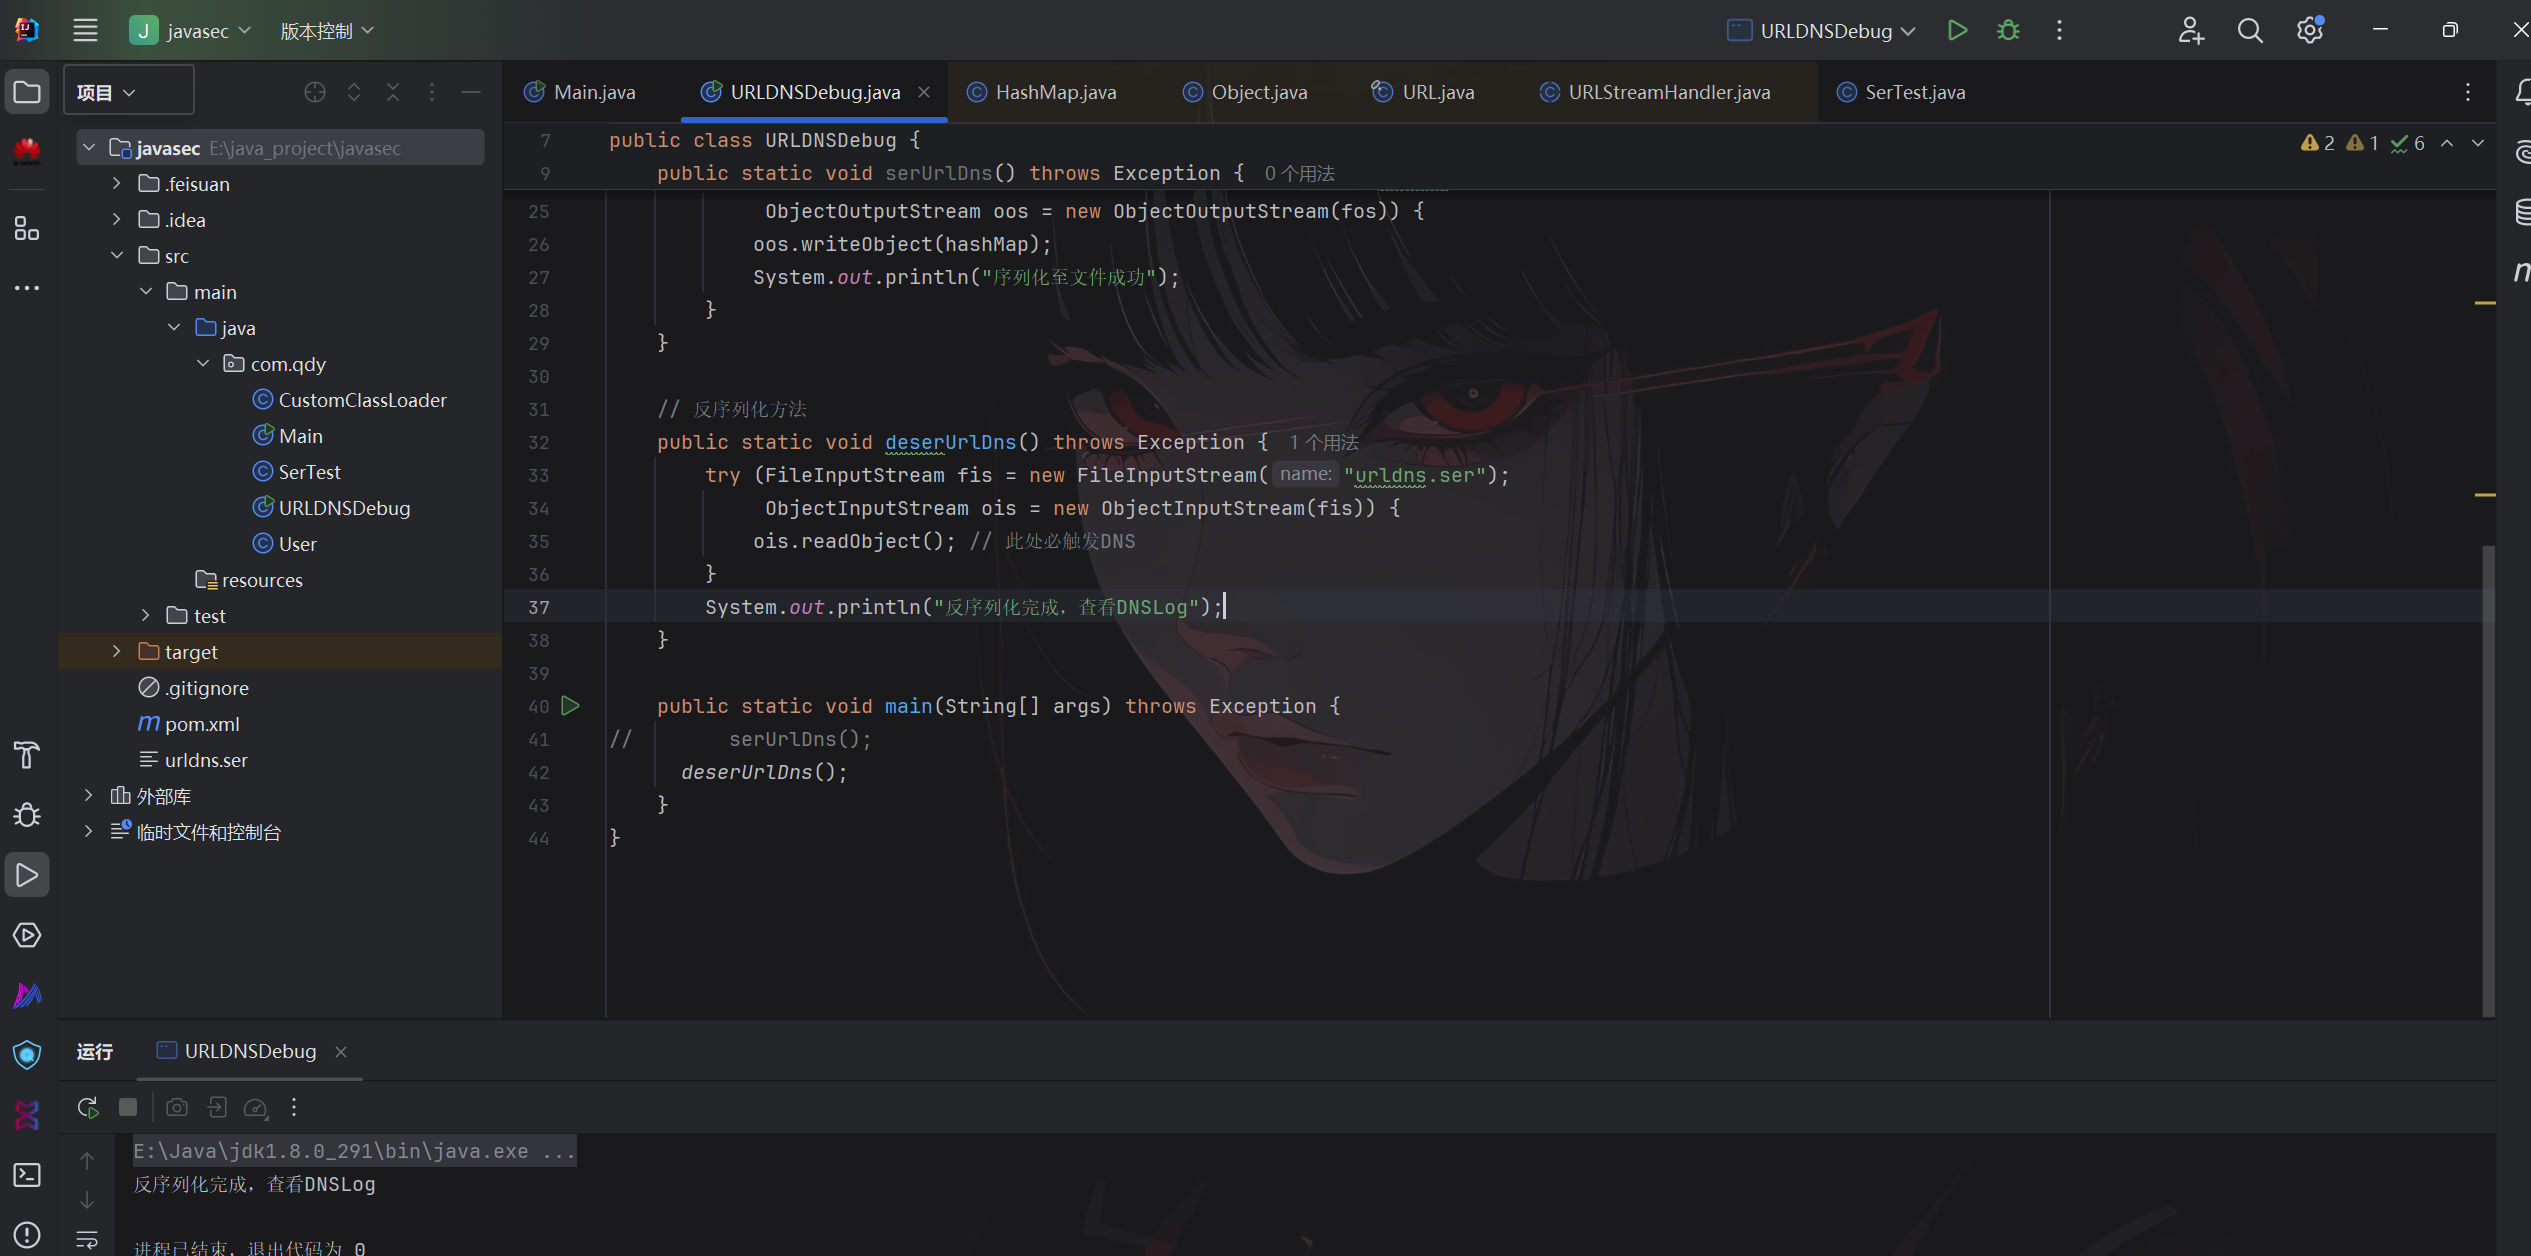This screenshot has width=2531, height=1256.
Task: Open the Terminal tool window
Action: coord(27,1175)
